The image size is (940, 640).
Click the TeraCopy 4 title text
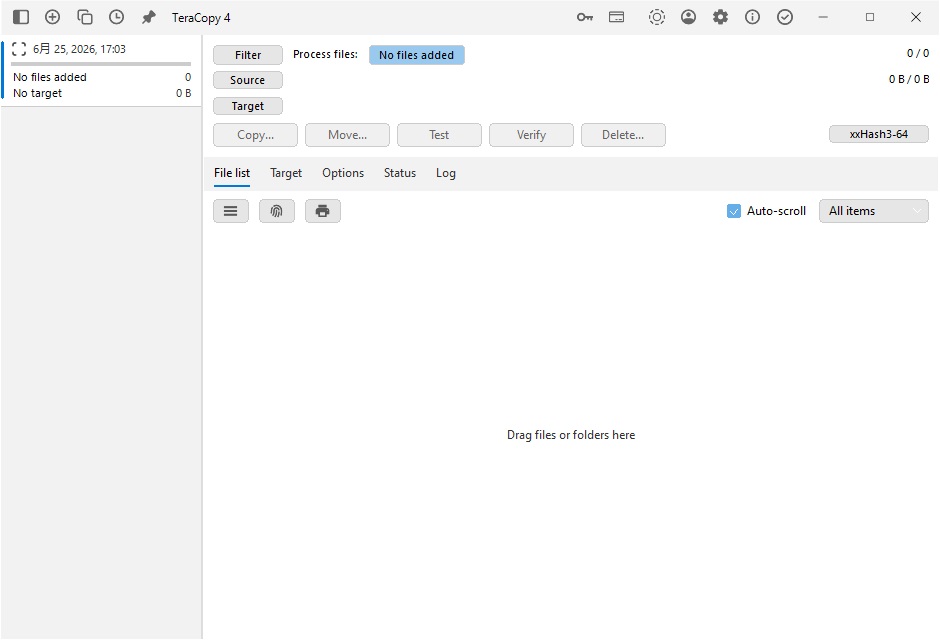[x=201, y=17]
